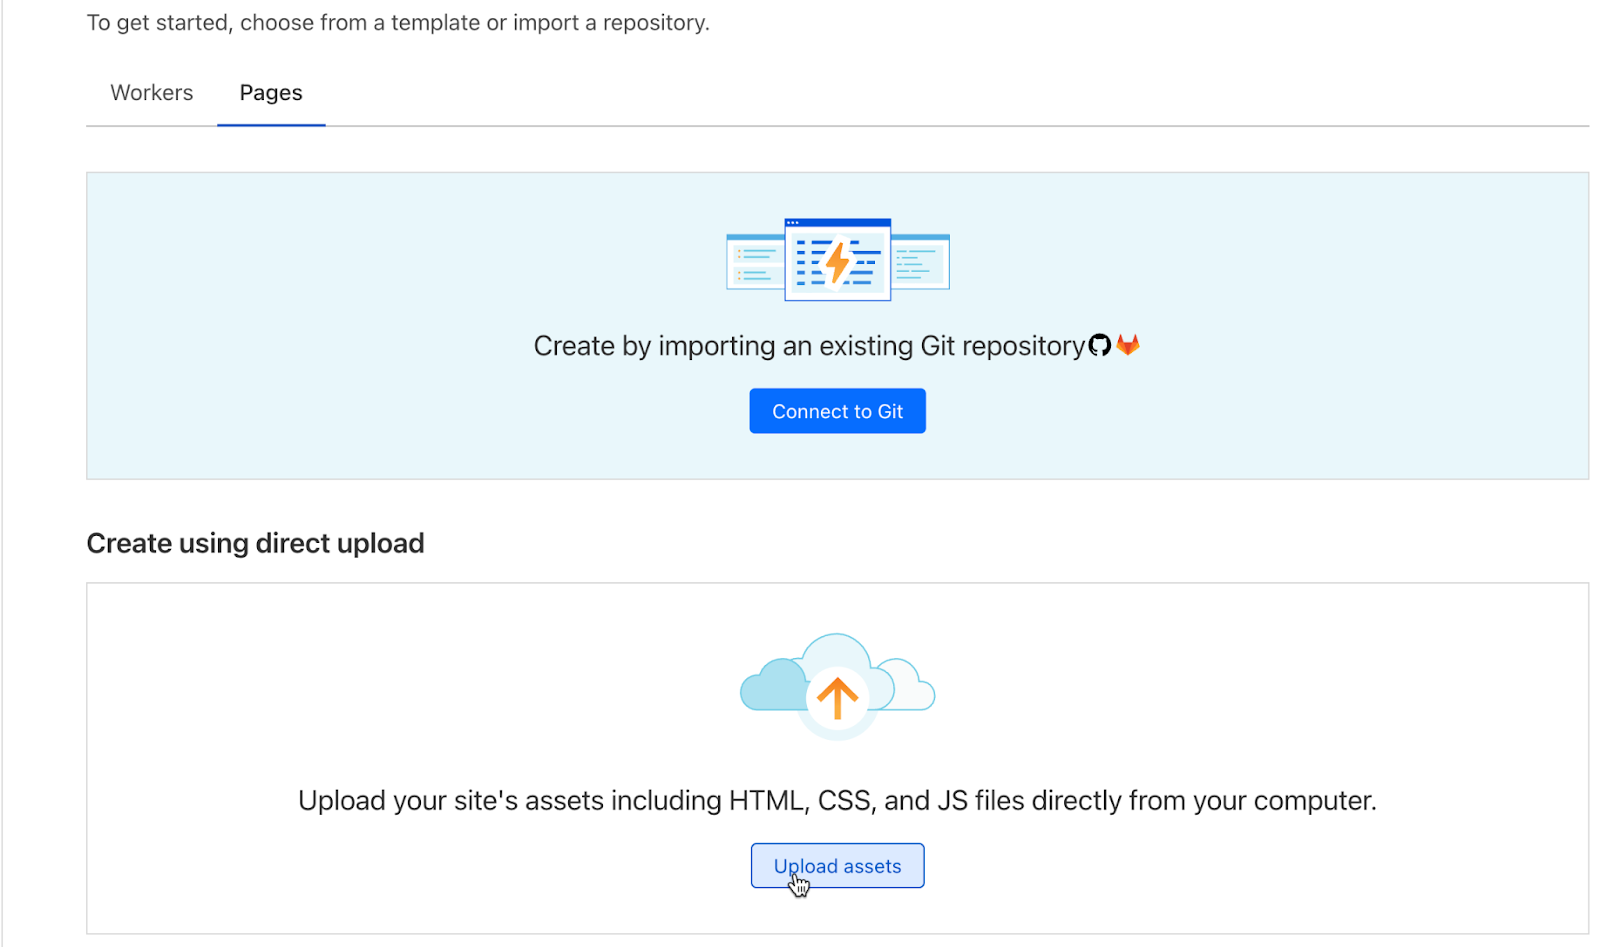Switch to the Workers tab
This screenshot has width=1600, height=947.
click(152, 93)
